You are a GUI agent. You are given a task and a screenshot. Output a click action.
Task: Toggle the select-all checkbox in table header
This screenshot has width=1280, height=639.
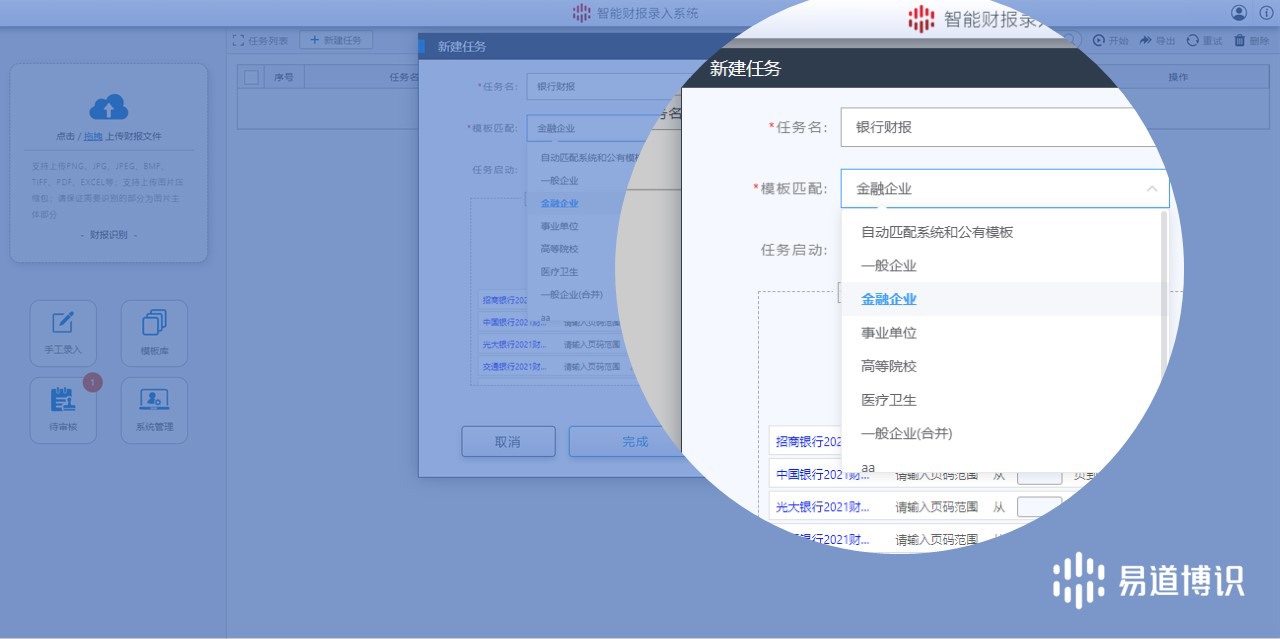point(252,77)
